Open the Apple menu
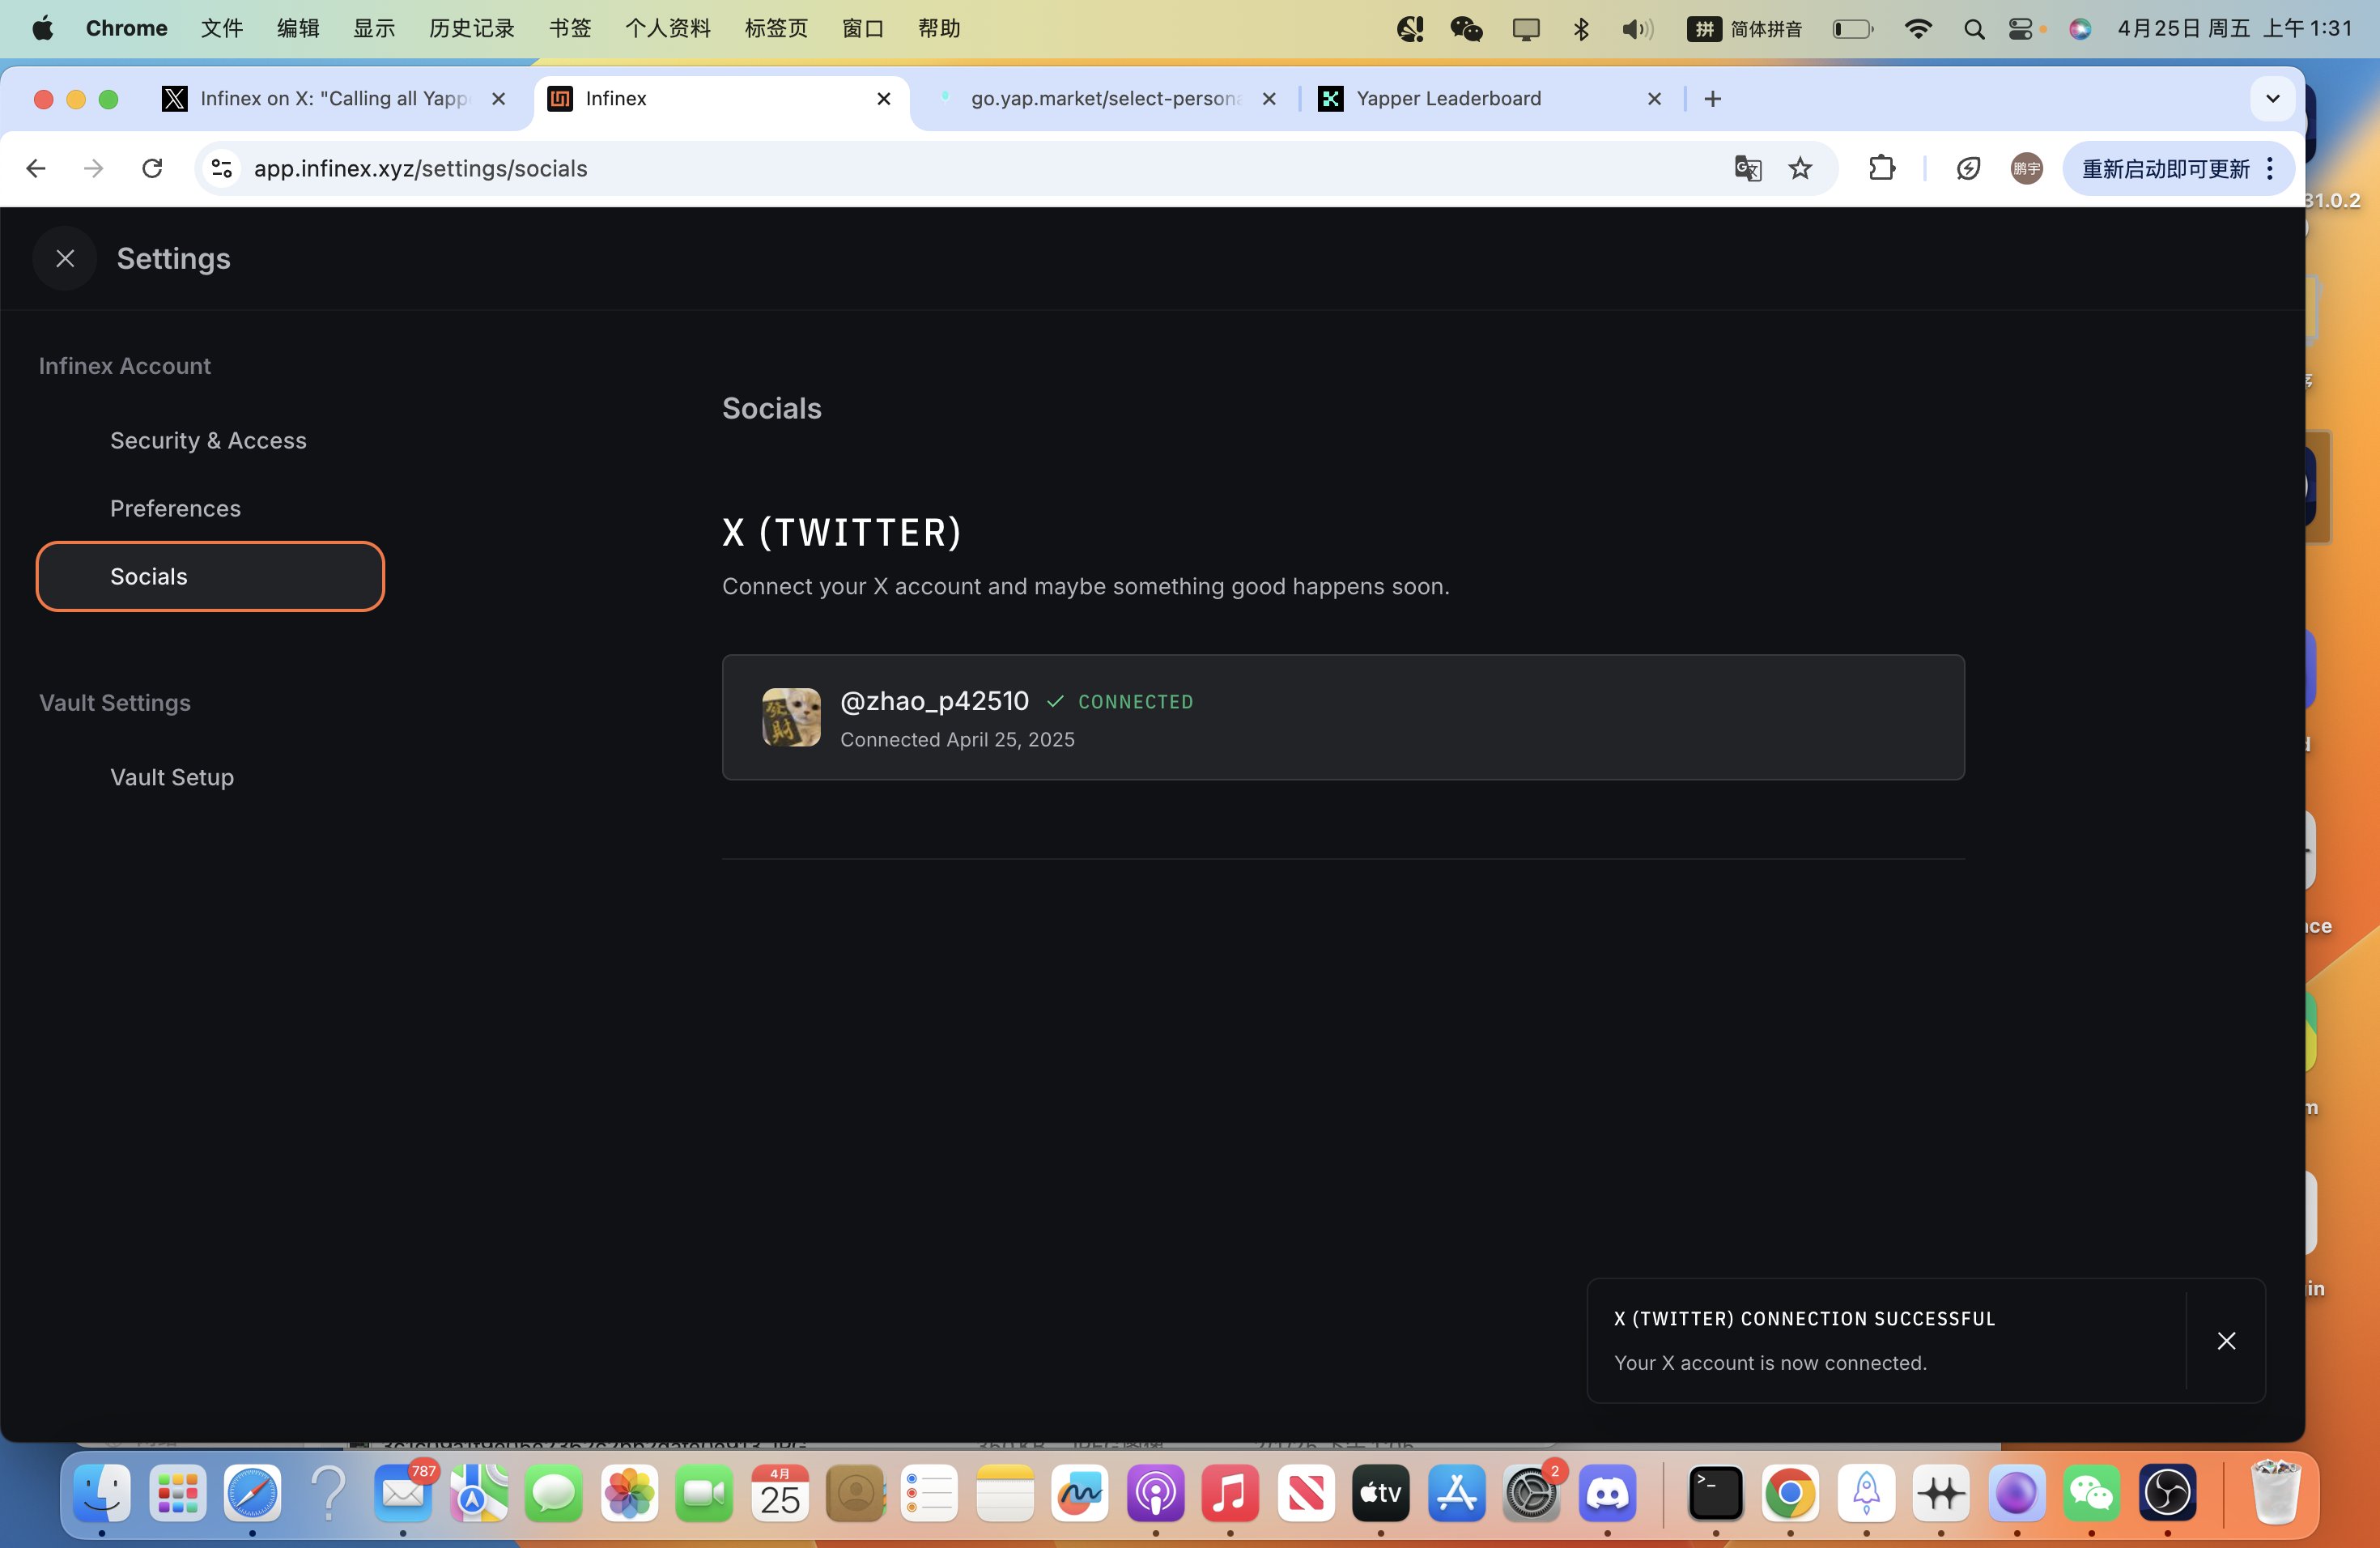The image size is (2380, 1548). point(42,28)
